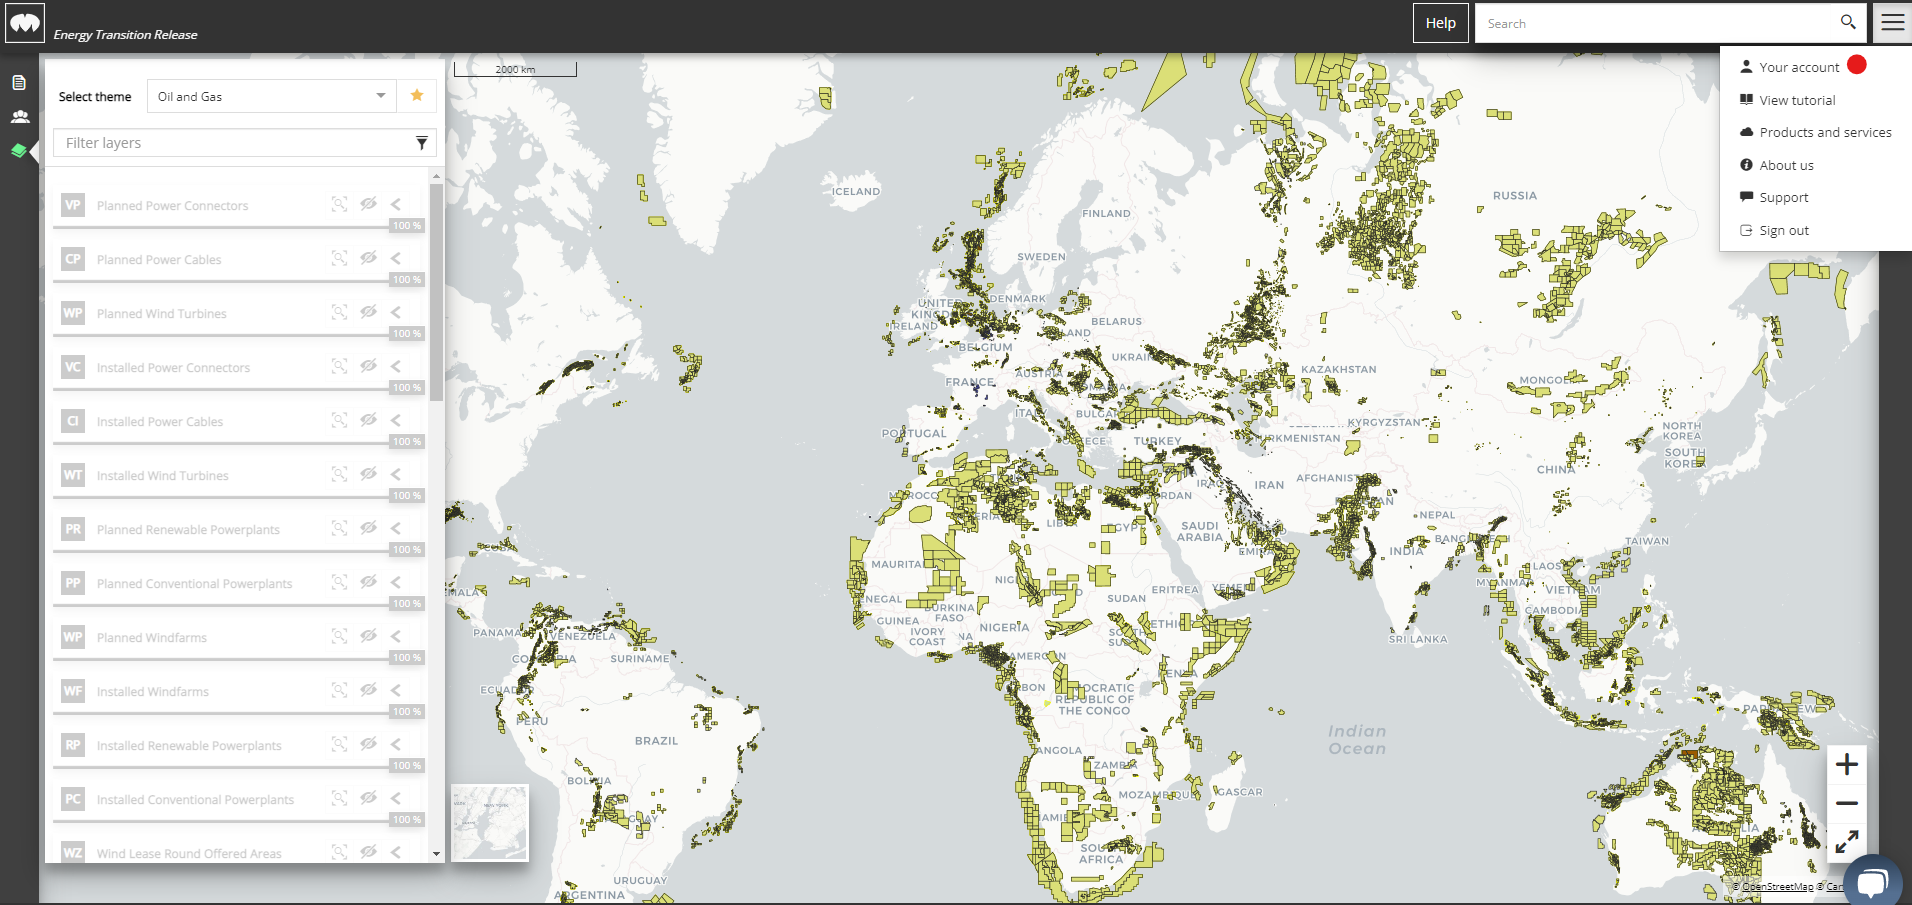Expand Installed Power Connectors layer details
Viewport: 1912px width, 905px height.
pyautogui.click(x=396, y=366)
